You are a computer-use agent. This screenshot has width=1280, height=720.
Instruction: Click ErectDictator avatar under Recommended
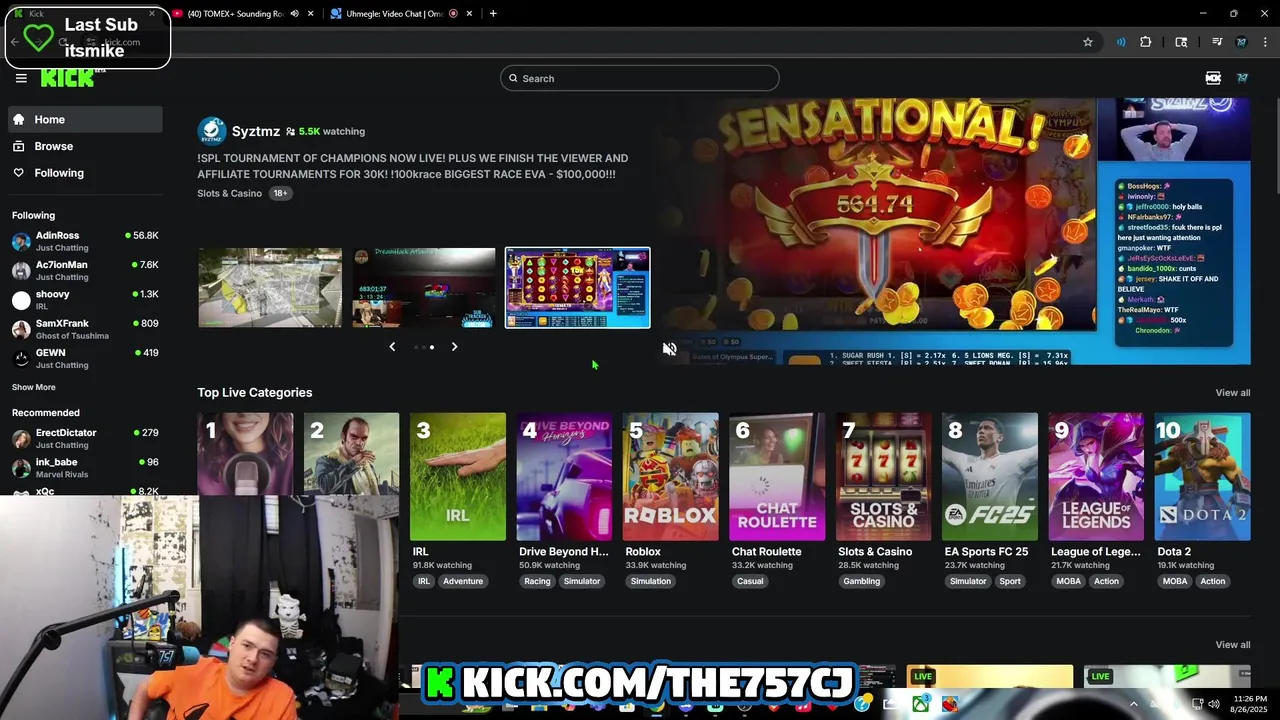tap(21, 439)
